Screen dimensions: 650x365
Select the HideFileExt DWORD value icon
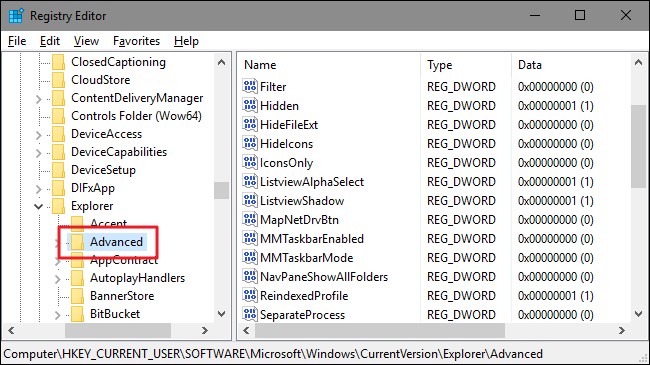point(250,124)
